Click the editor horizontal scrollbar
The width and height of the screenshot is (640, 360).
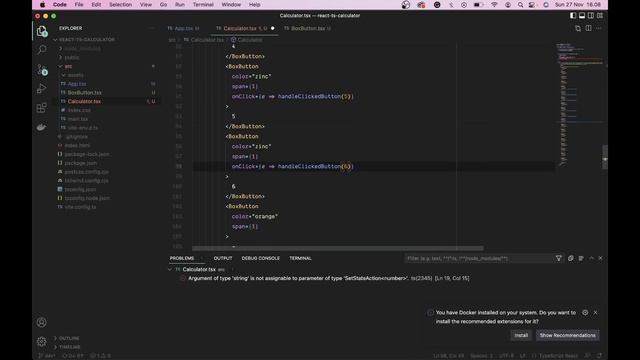click(338, 248)
